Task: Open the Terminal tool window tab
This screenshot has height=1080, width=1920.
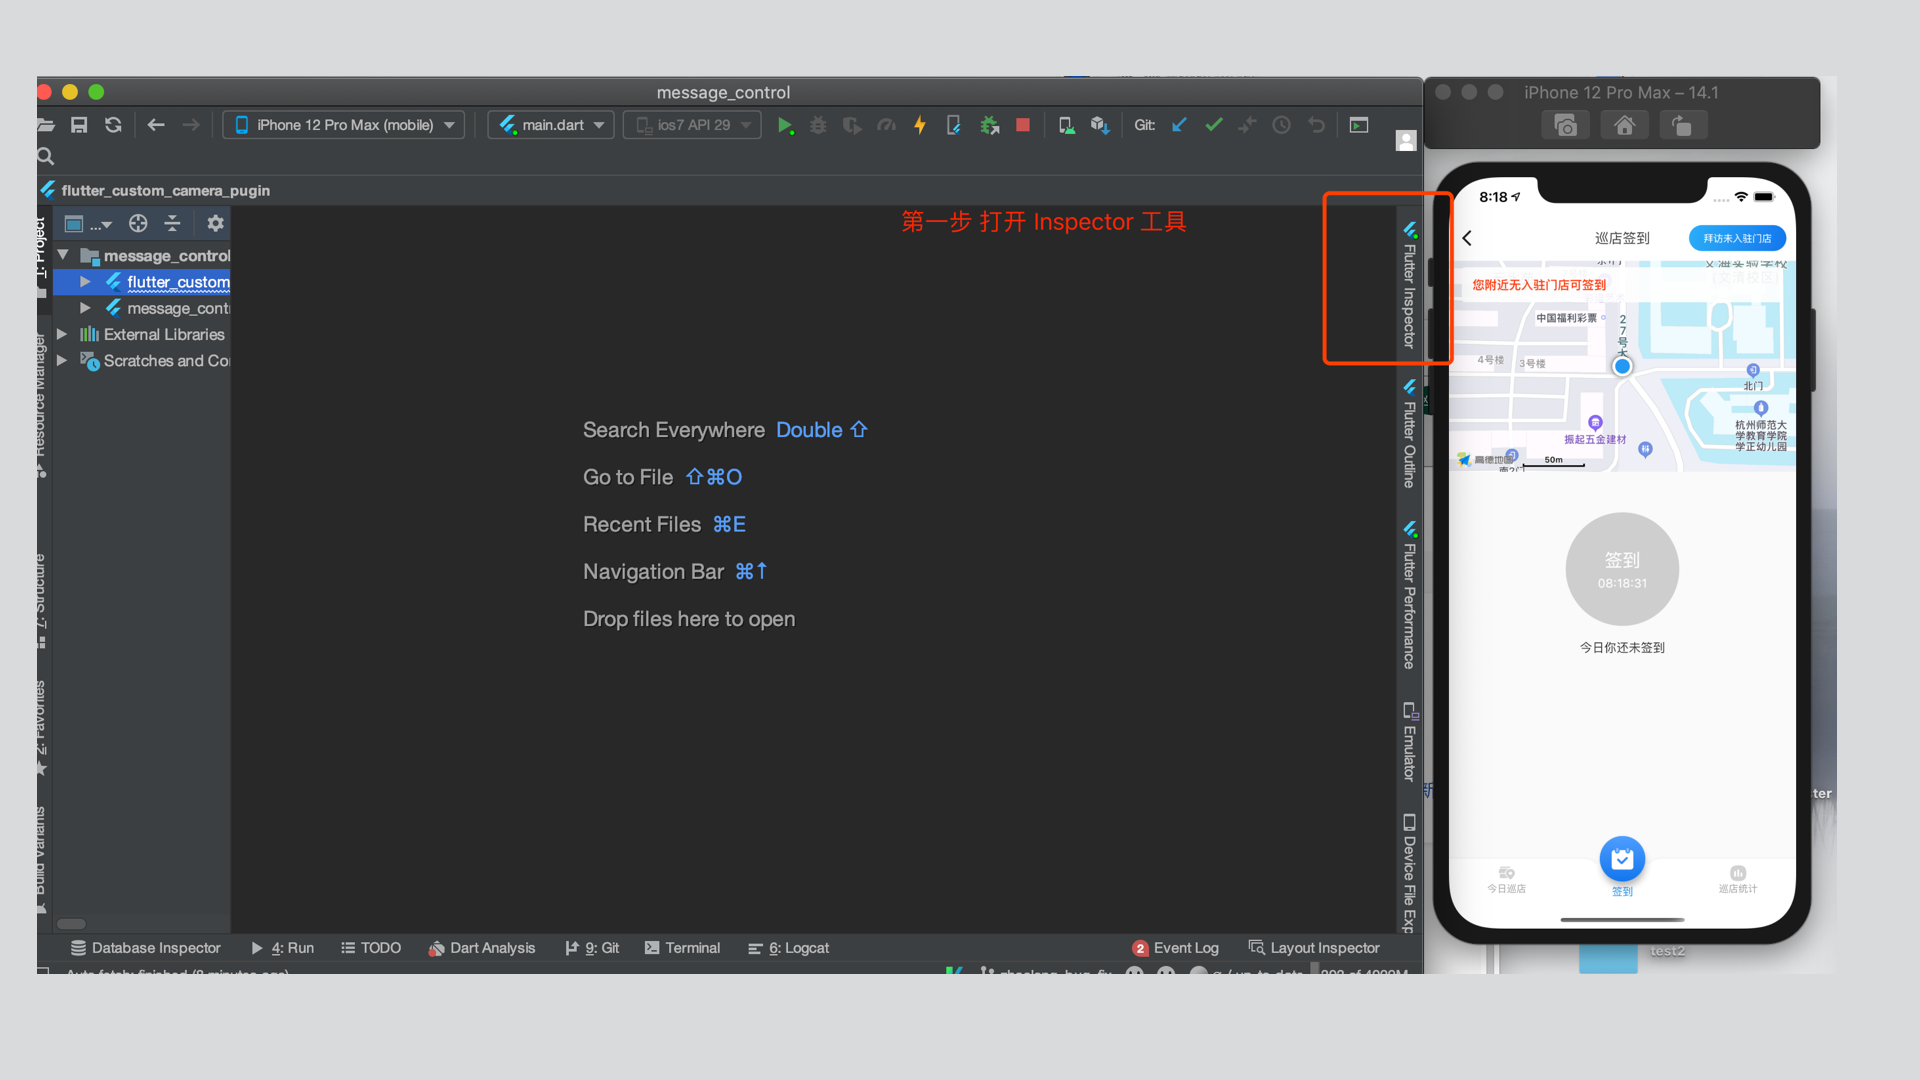Action: [x=682, y=948]
